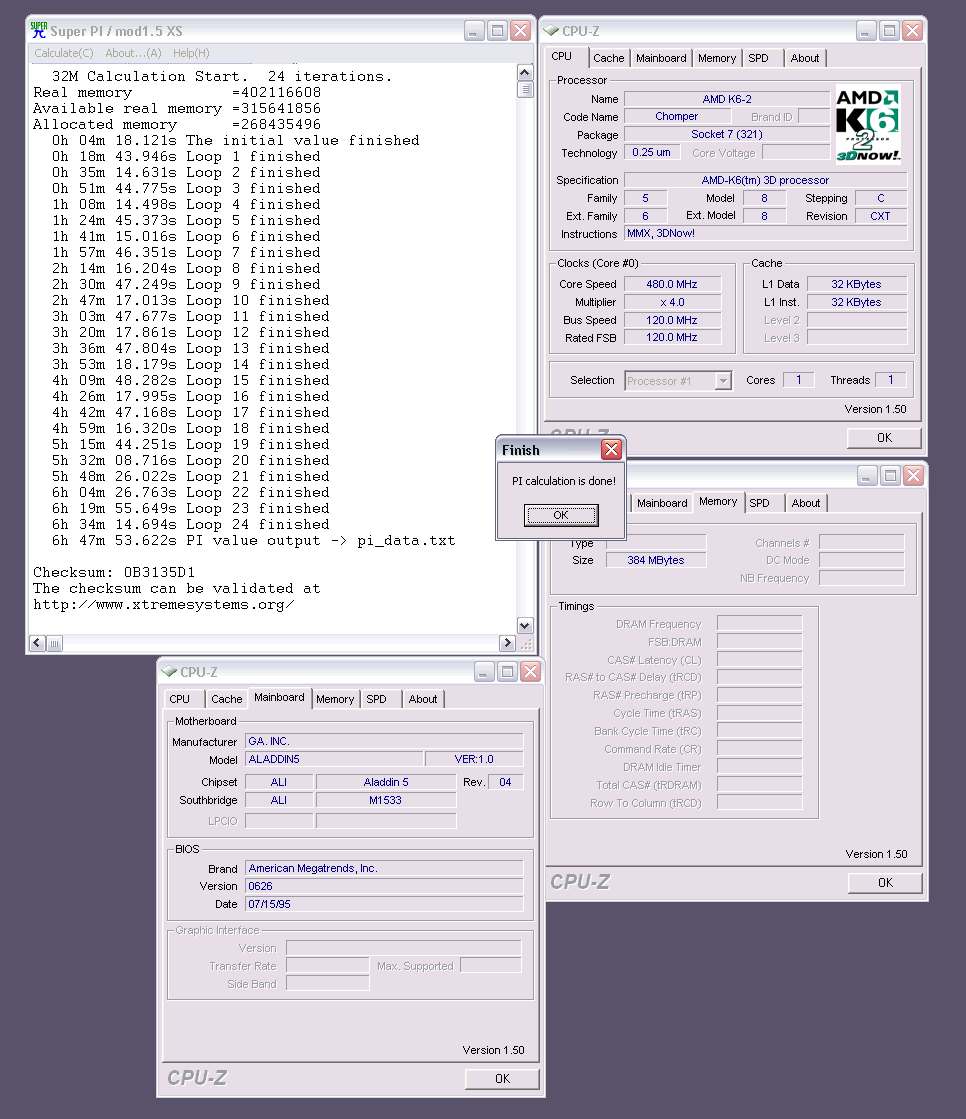This screenshot has width=966, height=1119.
Task: Click OK in the CPU-Z Memory window
Action: pyautogui.click(x=885, y=883)
